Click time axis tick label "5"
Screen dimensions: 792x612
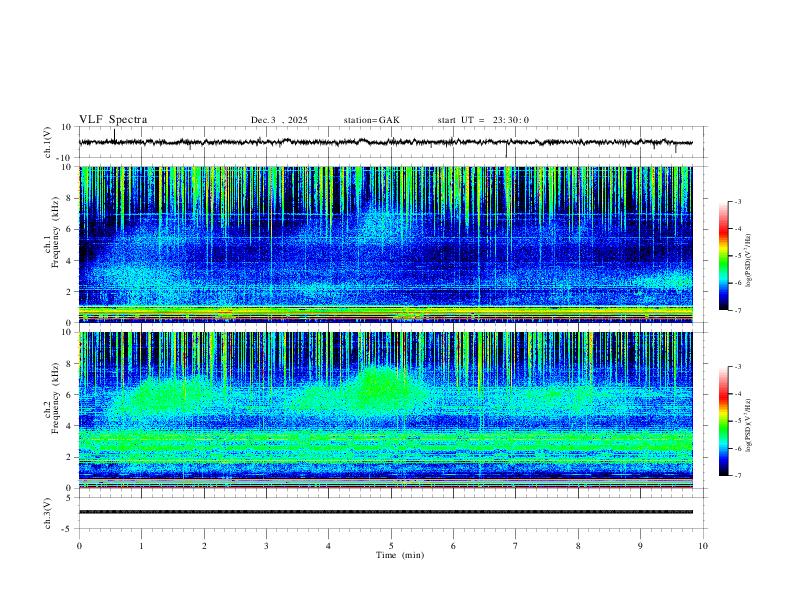(391, 546)
